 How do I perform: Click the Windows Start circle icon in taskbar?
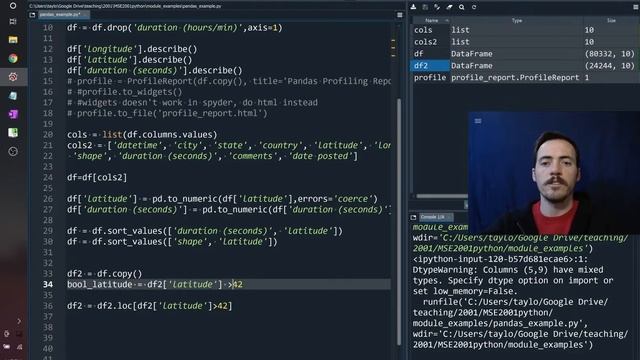(x=13, y=6)
